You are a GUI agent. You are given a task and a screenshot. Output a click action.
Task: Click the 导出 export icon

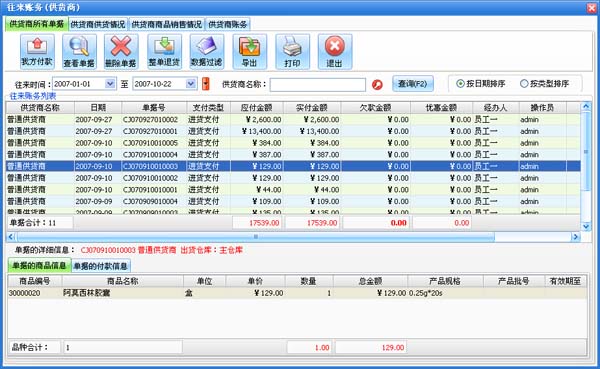249,51
